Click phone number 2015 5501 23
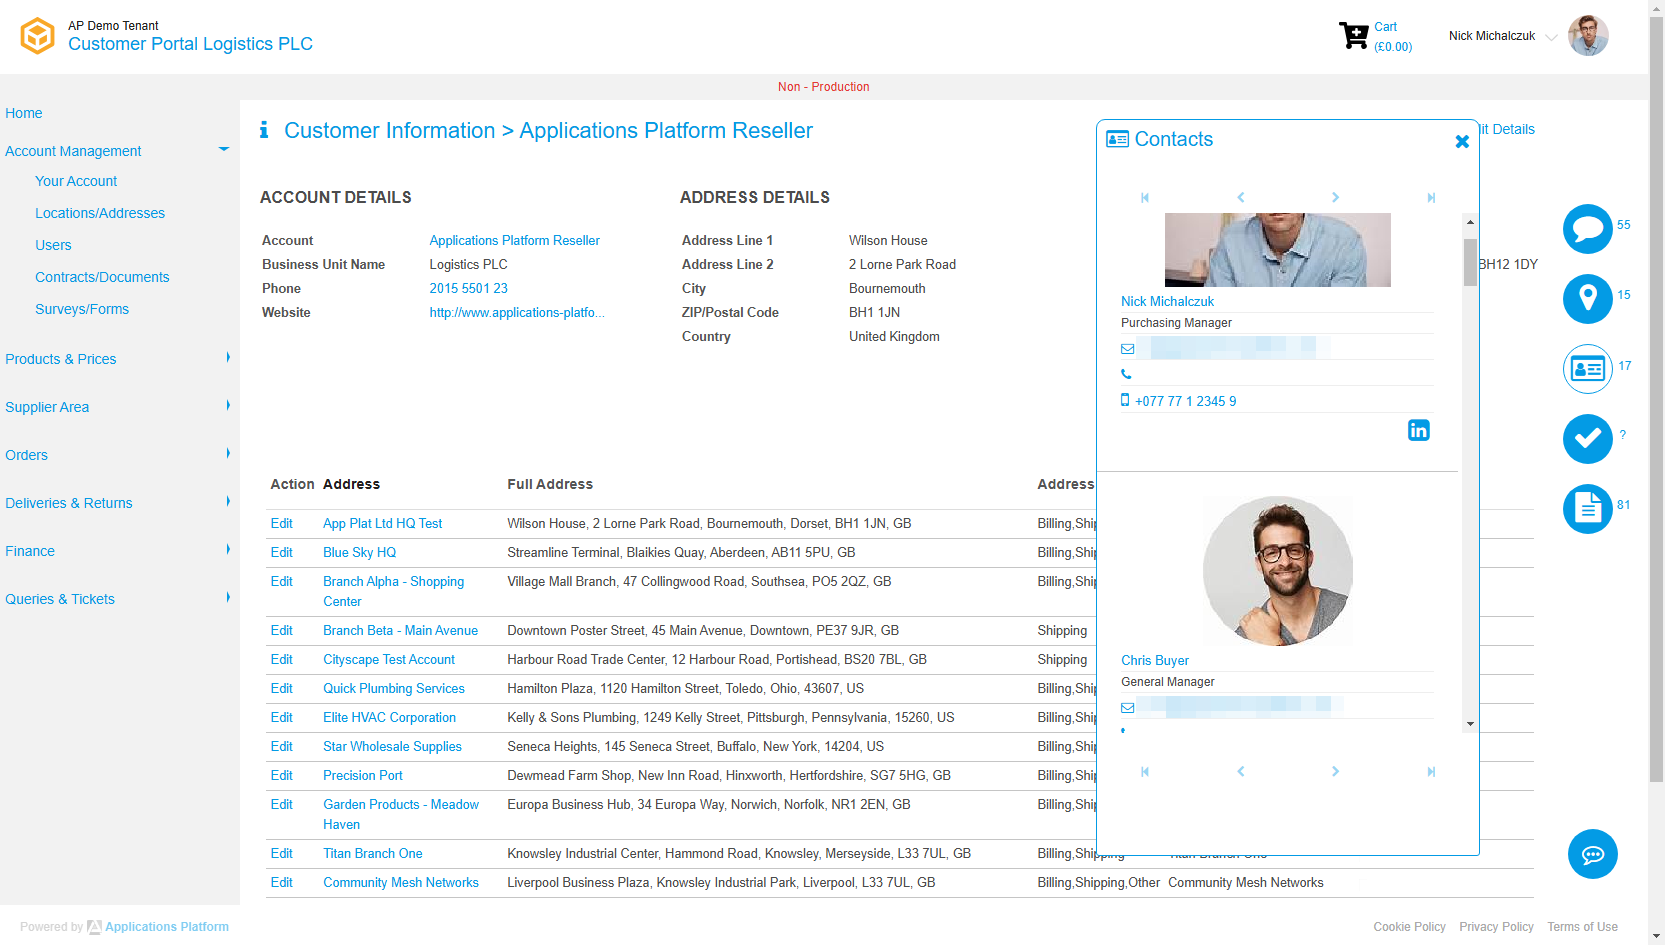Image resolution: width=1665 pixels, height=945 pixels. click(469, 289)
